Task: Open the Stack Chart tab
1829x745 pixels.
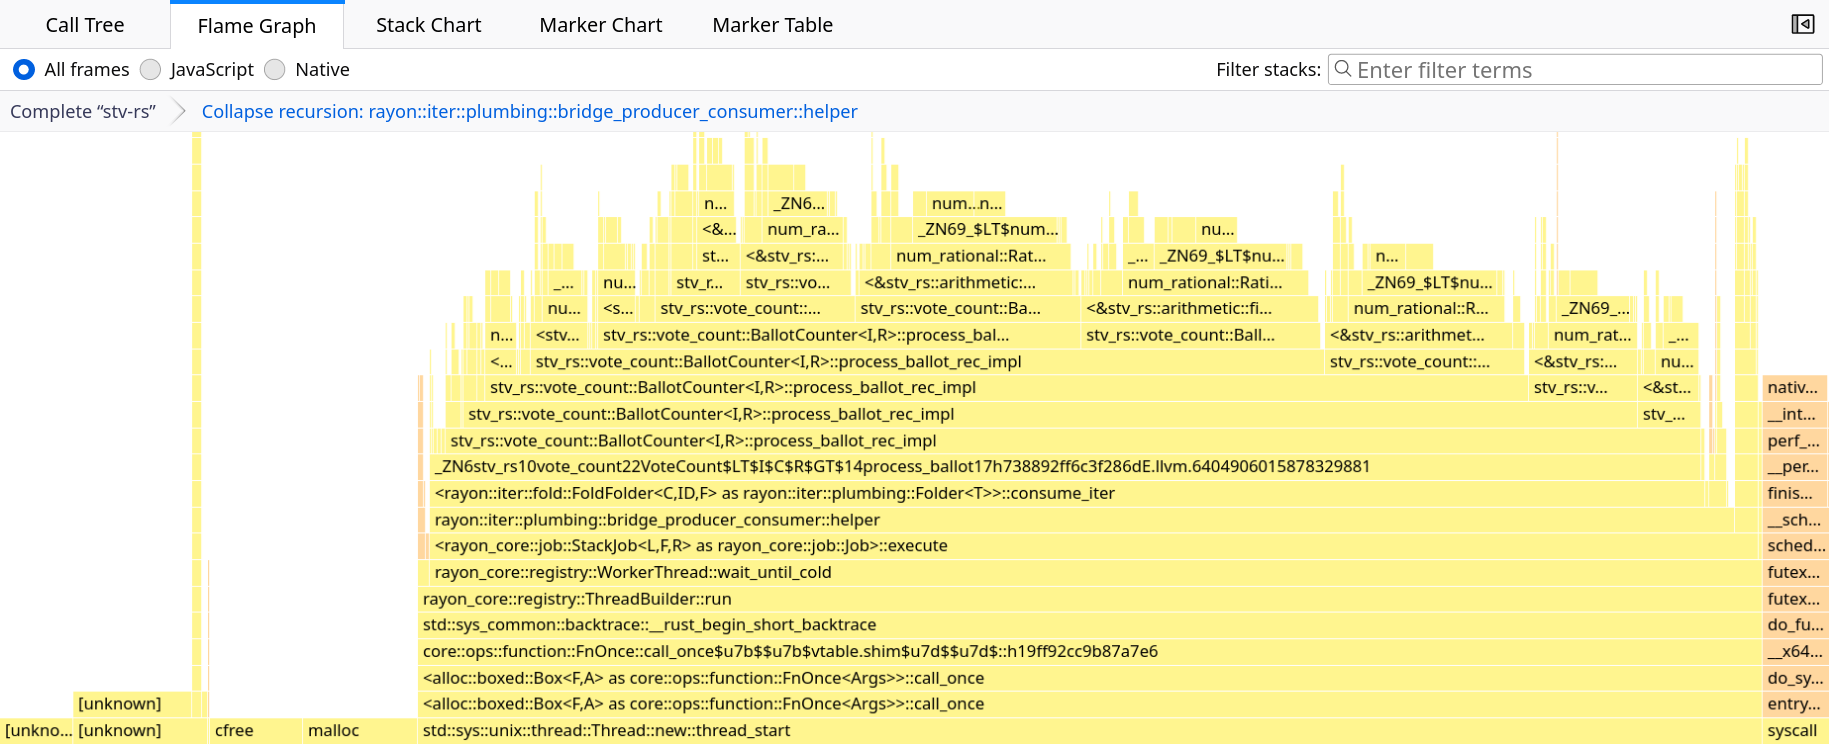Action: 428,25
